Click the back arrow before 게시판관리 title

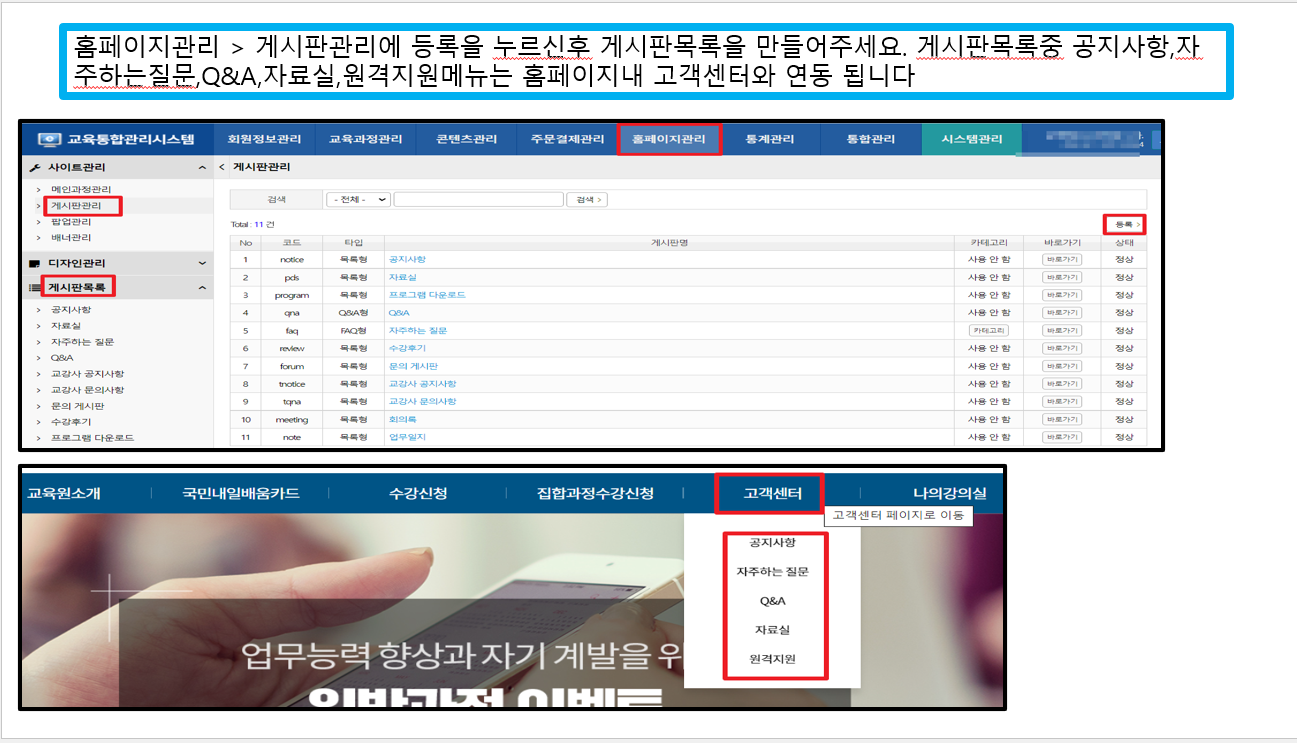(222, 167)
